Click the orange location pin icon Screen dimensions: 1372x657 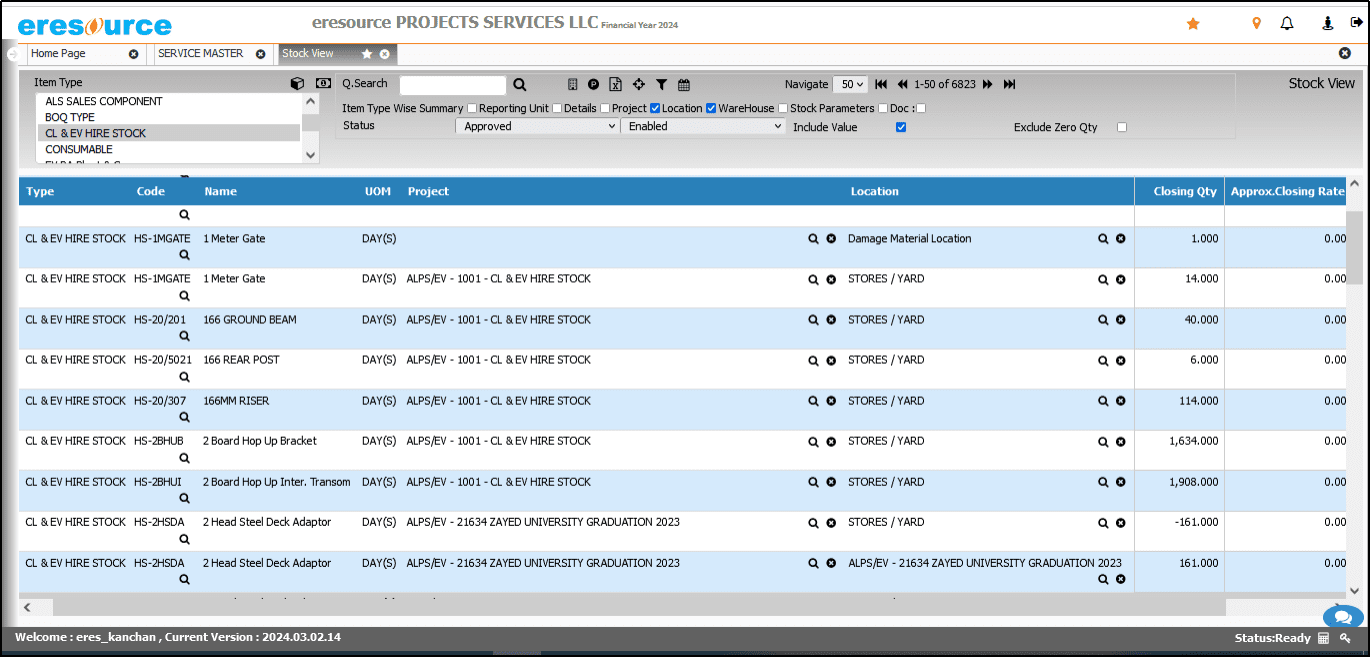[1257, 24]
